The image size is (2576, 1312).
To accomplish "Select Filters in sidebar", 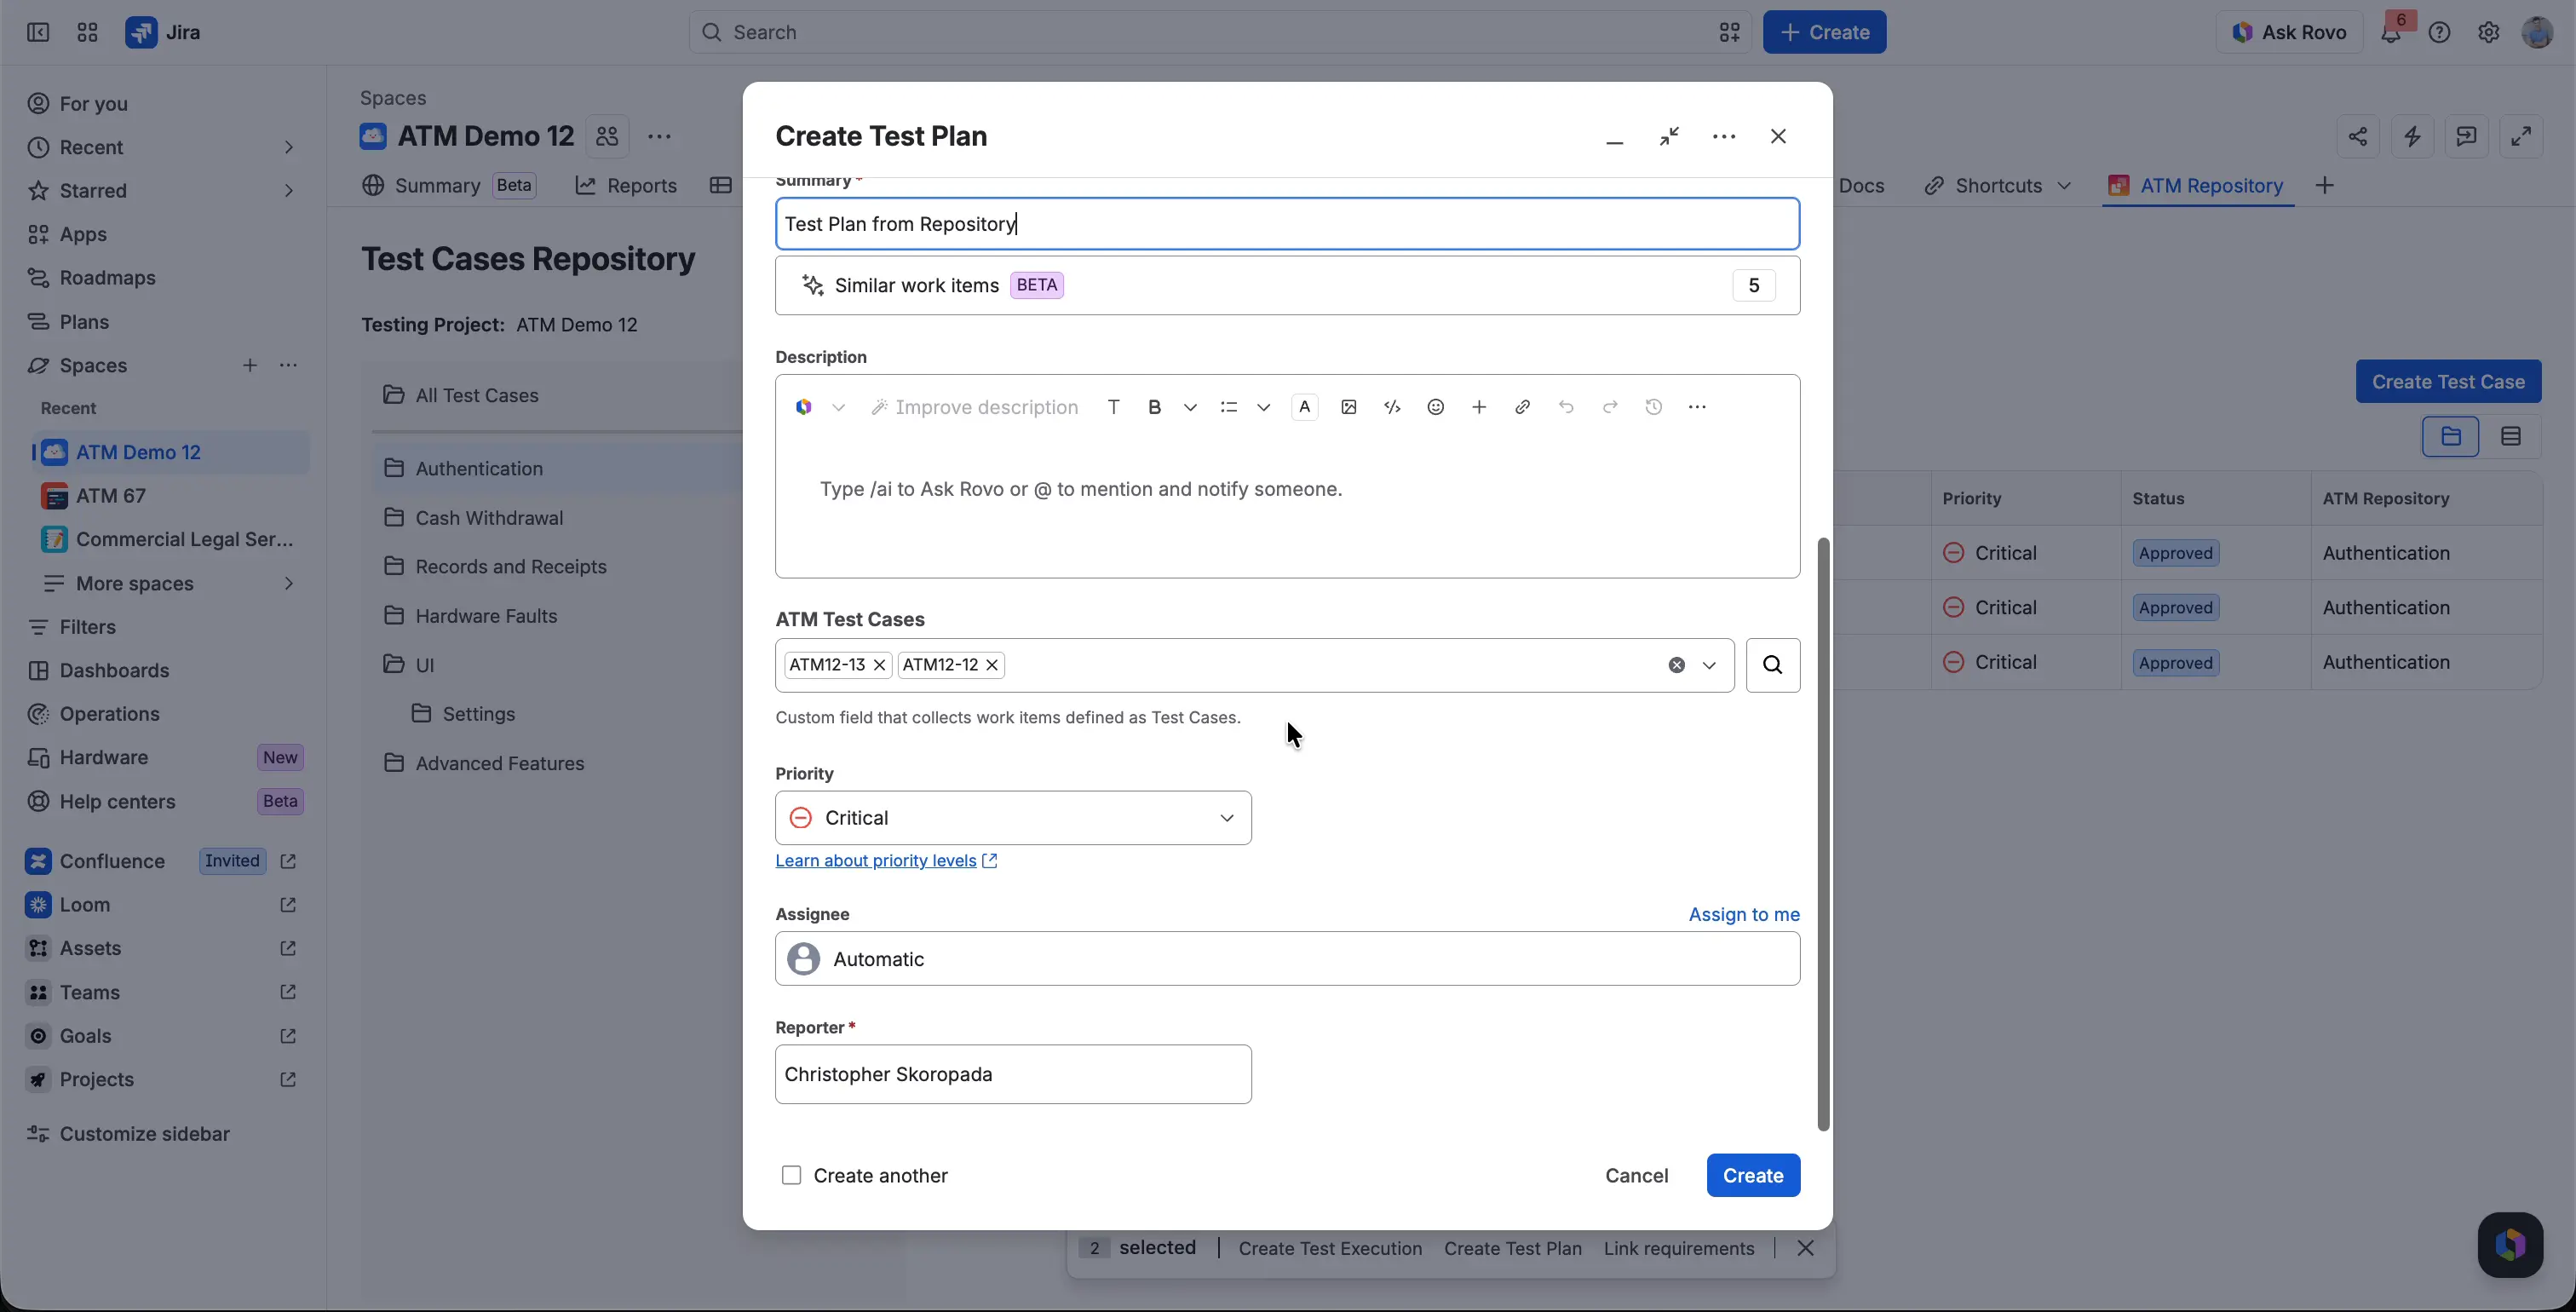I will click(88, 627).
